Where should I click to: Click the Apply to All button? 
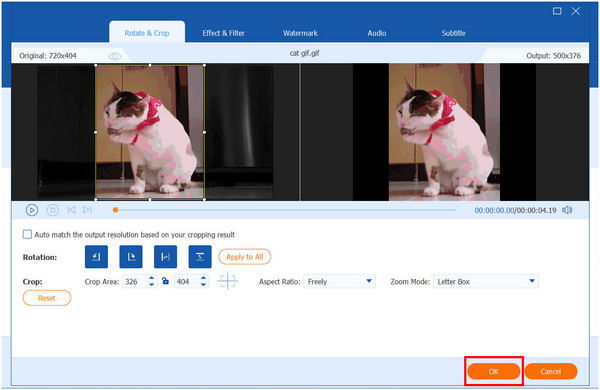245,257
